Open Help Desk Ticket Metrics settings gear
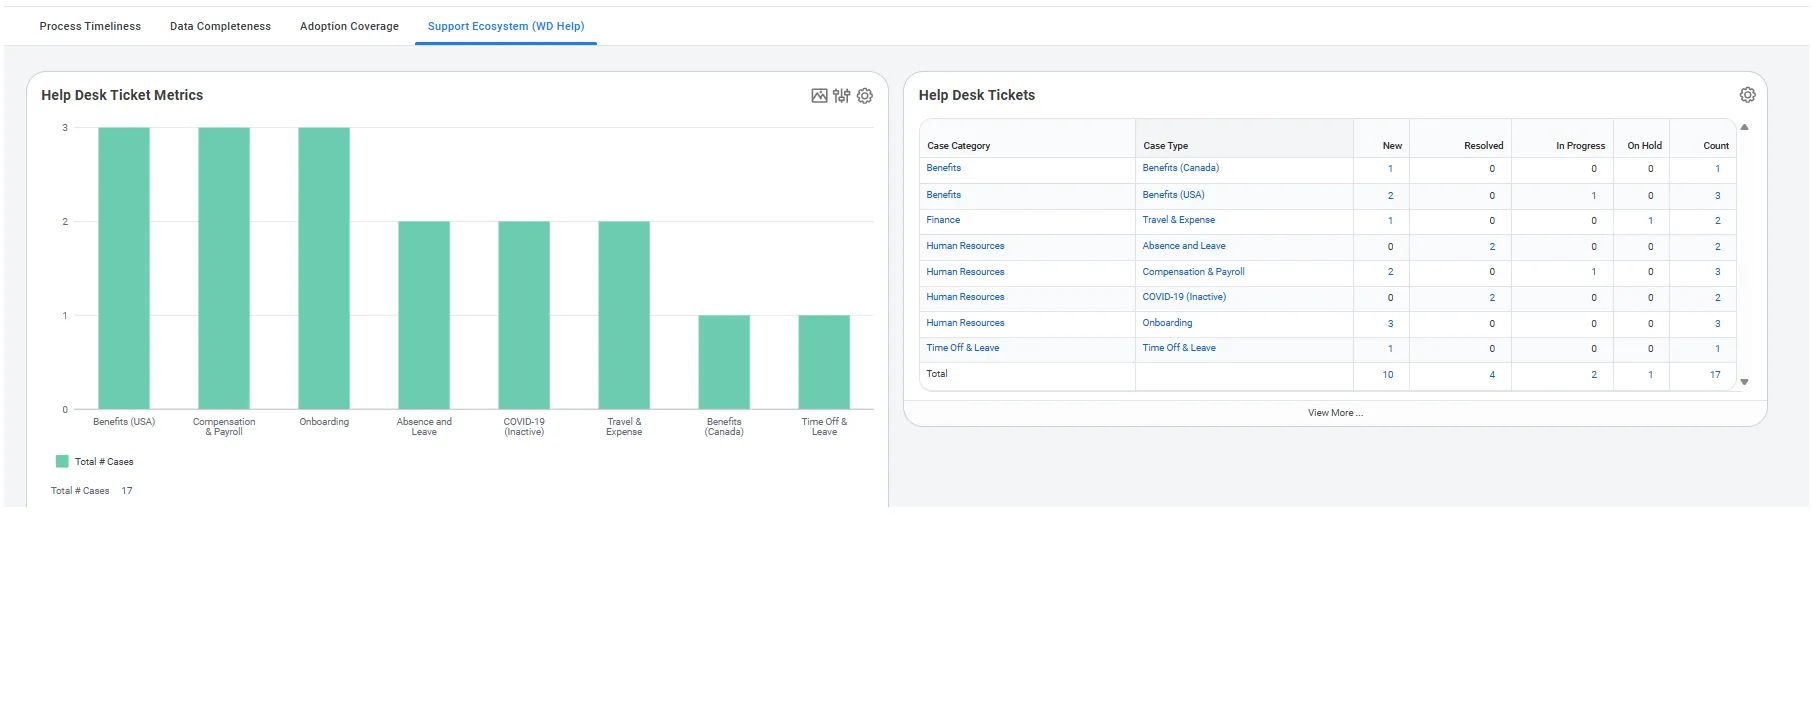 click(x=865, y=96)
